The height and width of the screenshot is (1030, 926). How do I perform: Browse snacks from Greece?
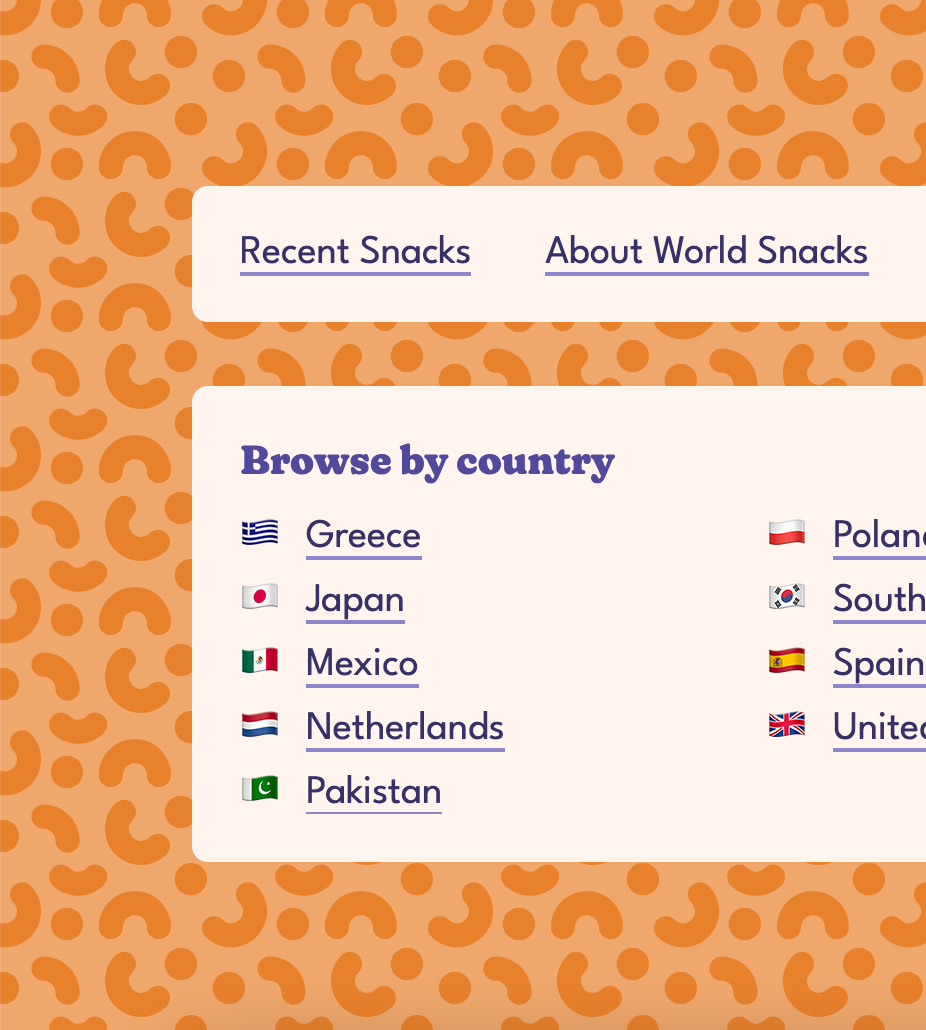(x=363, y=535)
